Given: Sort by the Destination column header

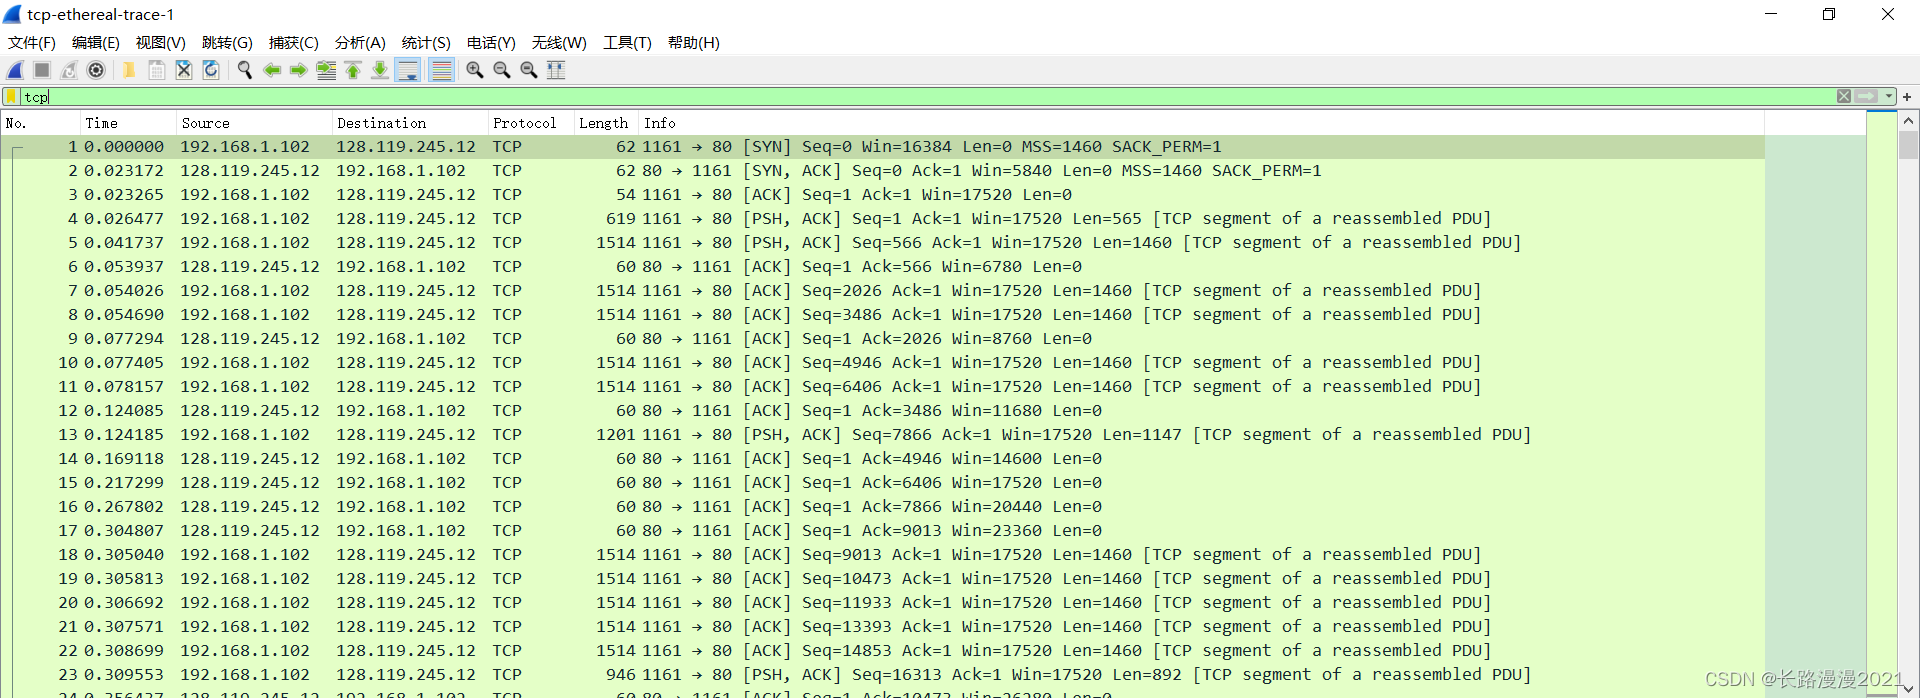Looking at the screenshot, I should click(410, 123).
